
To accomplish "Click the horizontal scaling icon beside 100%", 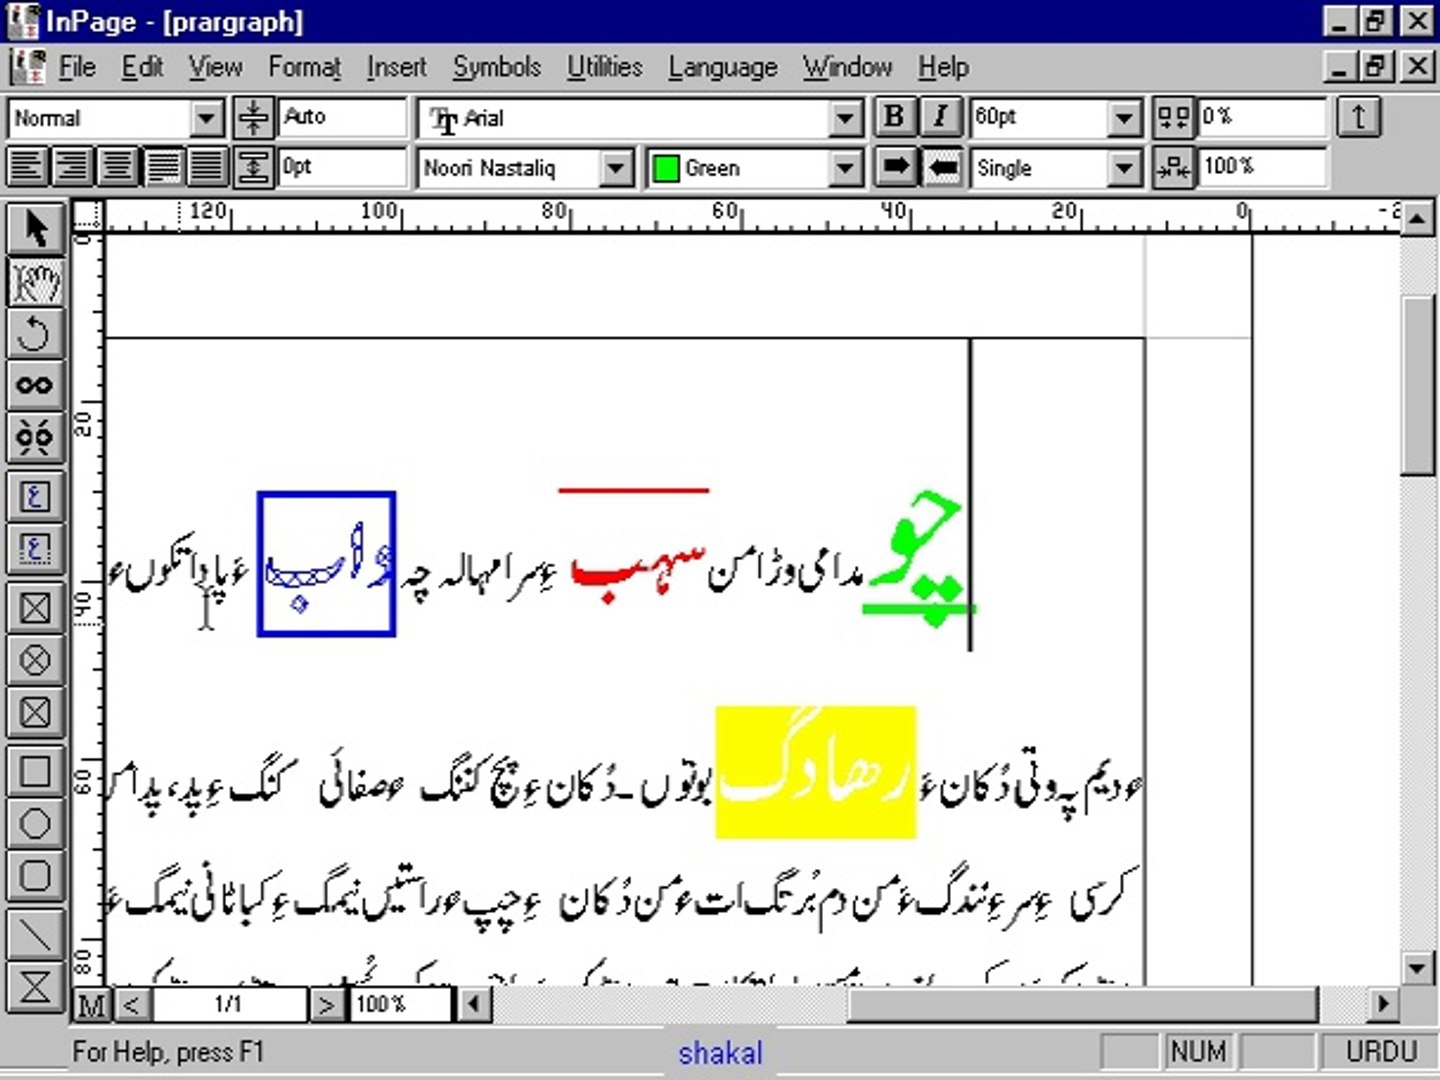I will (1173, 167).
